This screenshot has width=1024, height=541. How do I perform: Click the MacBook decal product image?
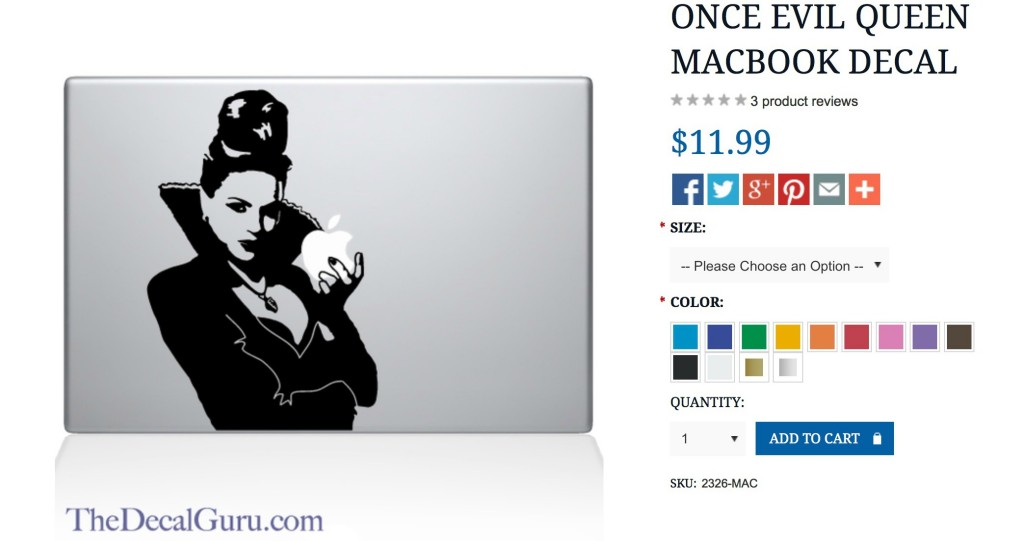click(x=328, y=255)
